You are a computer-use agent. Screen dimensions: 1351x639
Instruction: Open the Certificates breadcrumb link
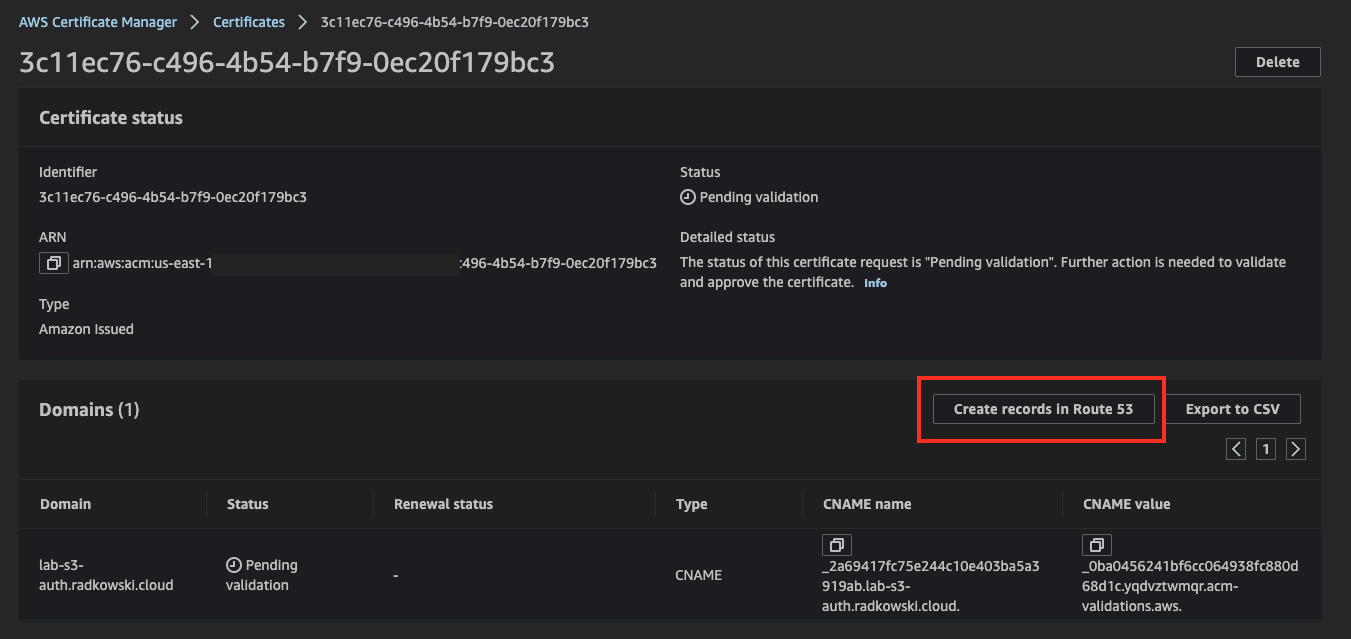(x=249, y=22)
